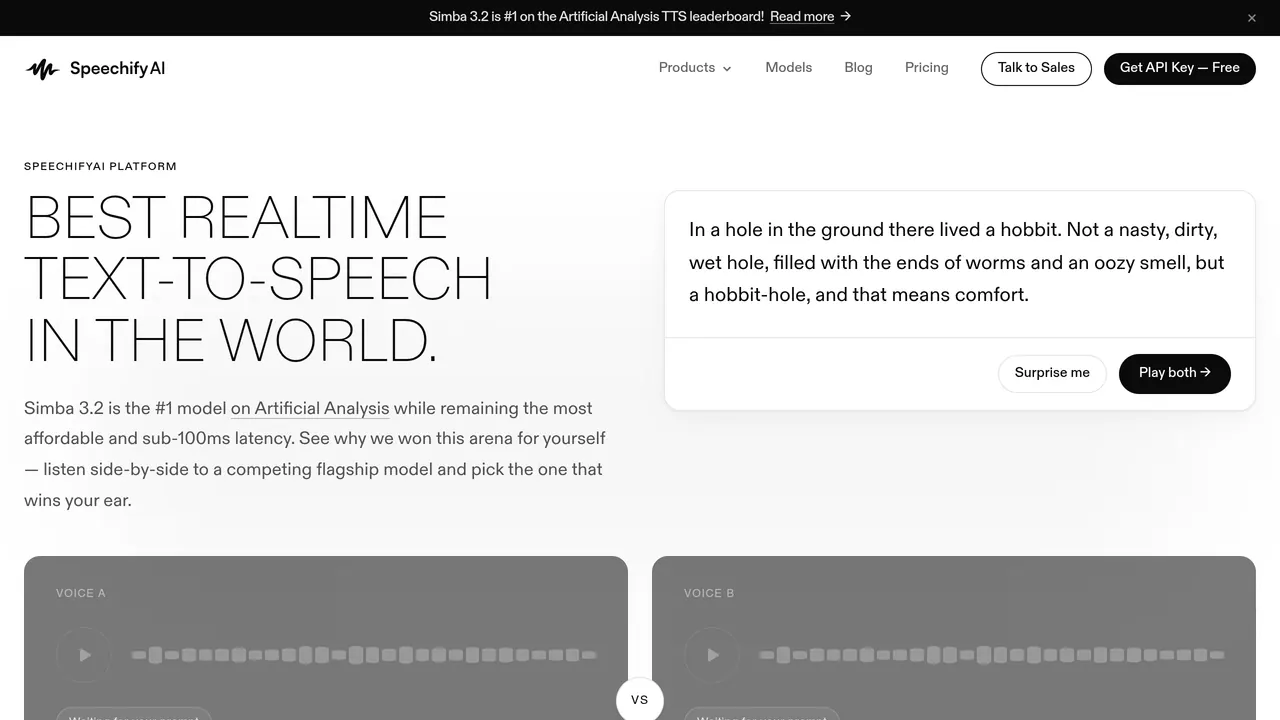The width and height of the screenshot is (1280, 720).
Task: Click the Surprise me button
Action: click(1052, 373)
